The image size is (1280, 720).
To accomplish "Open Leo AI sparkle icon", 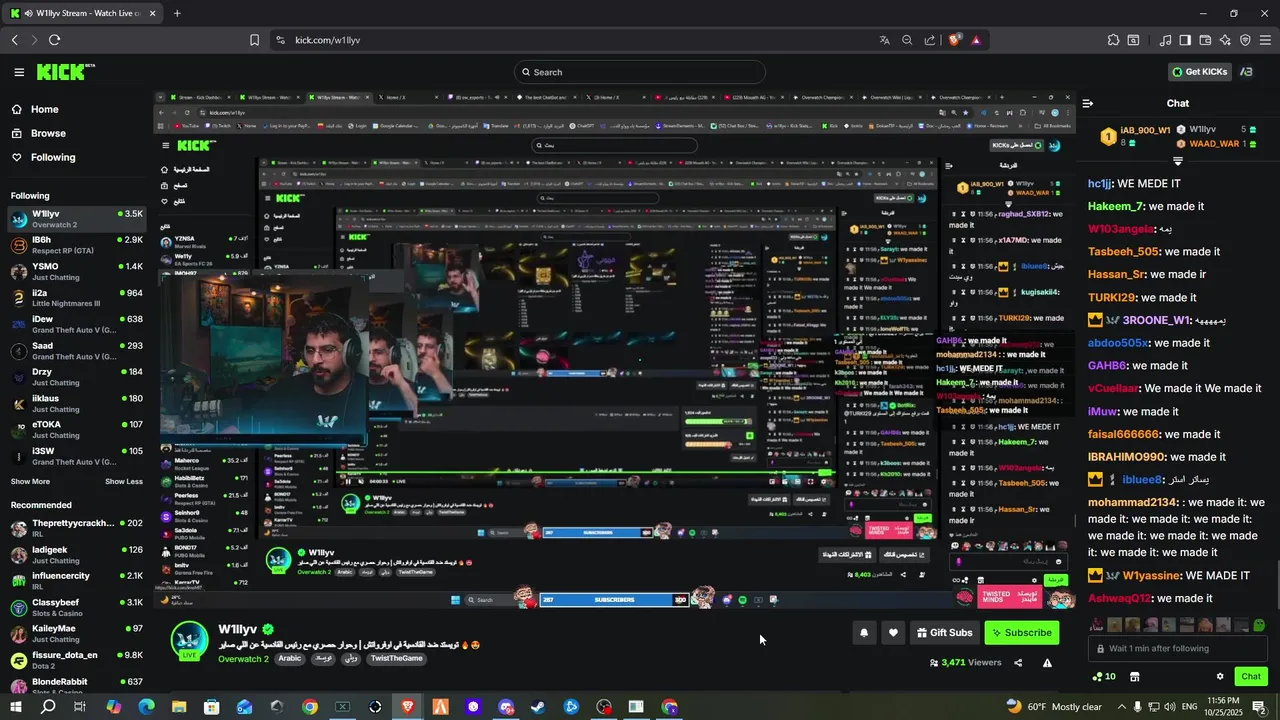I will pyautogui.click(x=1225, y=40).
